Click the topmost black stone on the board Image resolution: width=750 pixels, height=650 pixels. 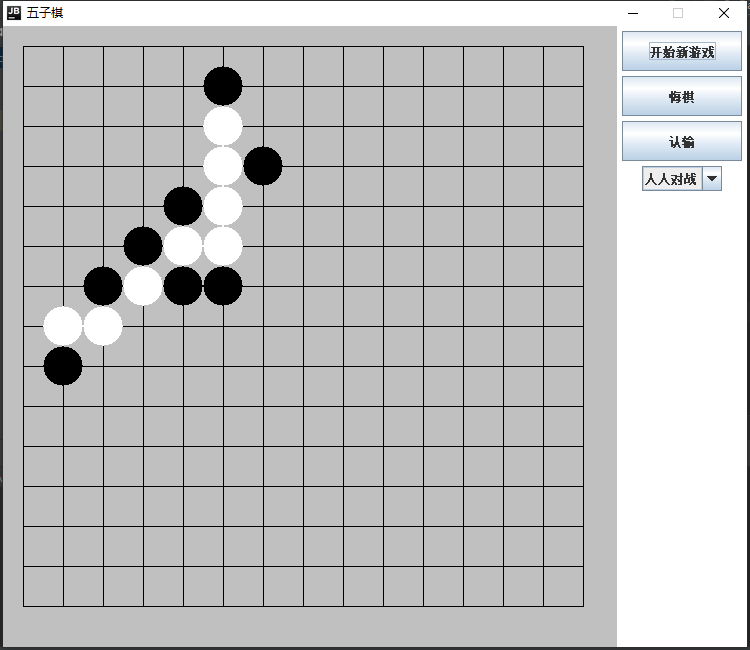[x=223, y=86]
